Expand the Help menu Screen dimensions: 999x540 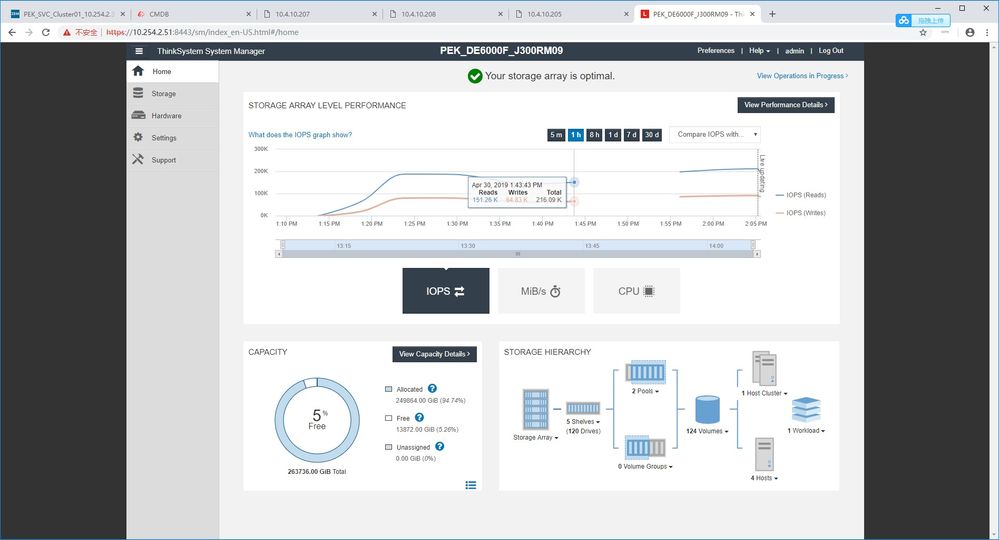click(760, 51)
